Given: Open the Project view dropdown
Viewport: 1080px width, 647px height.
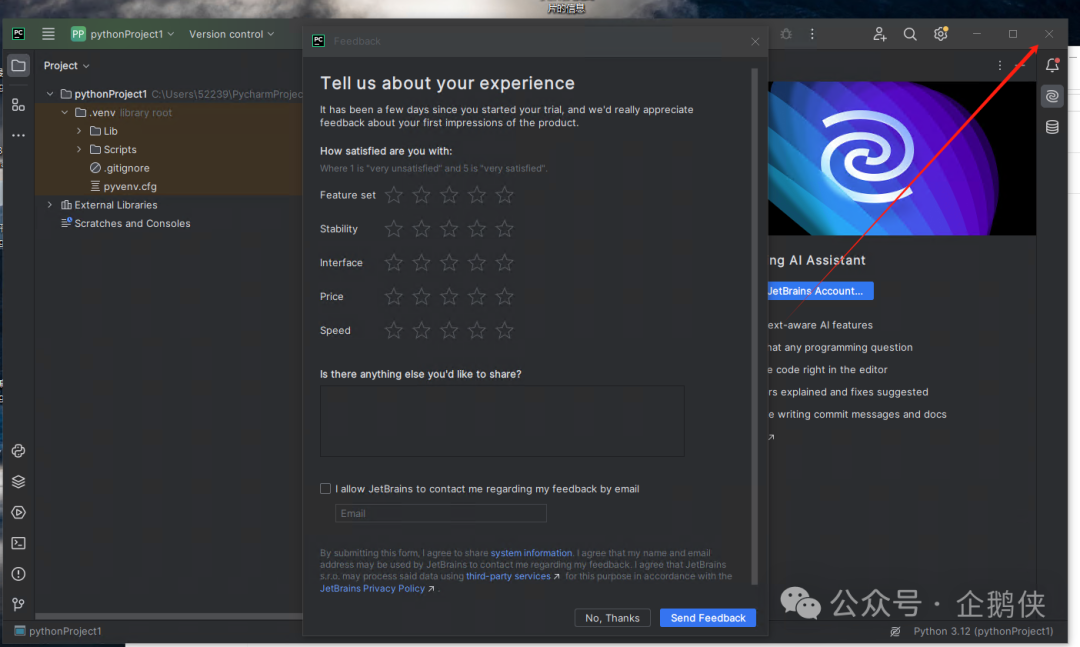Looking at the screenshot, I should (67, 65).
